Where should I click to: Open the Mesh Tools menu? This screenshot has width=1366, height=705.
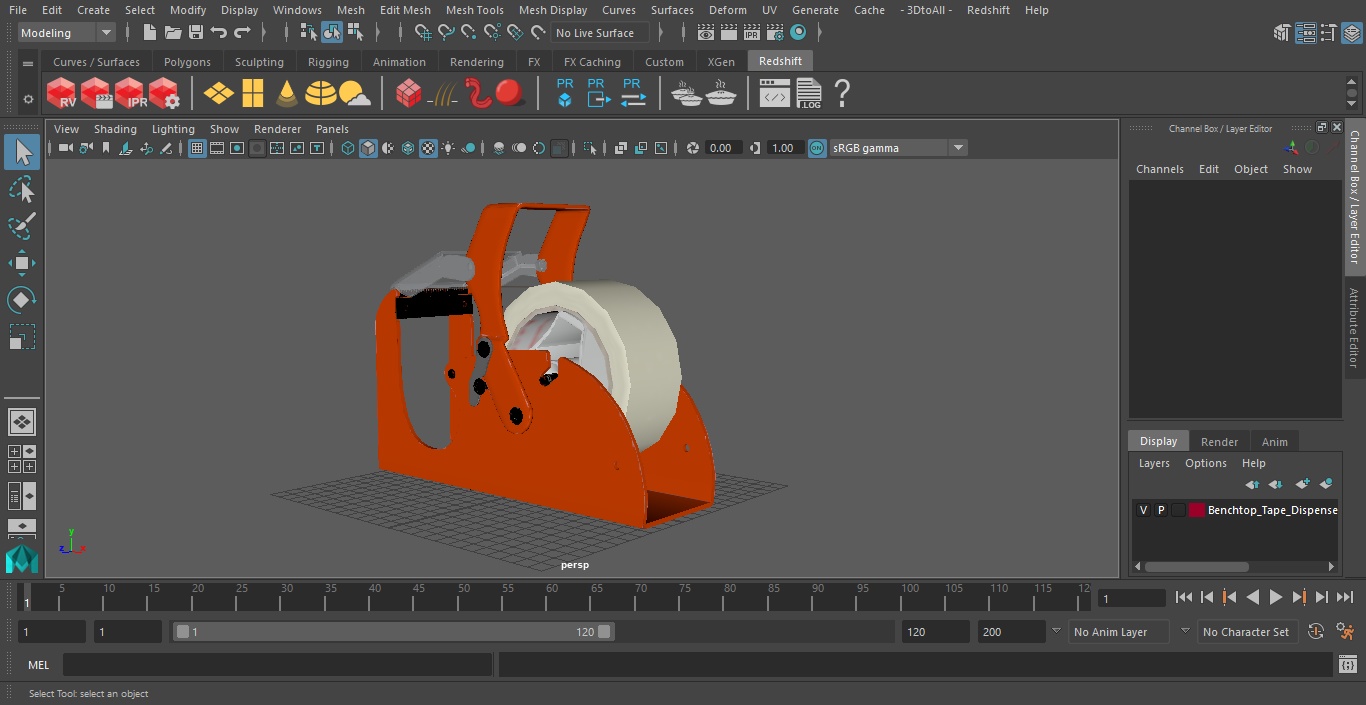[x=475, y=10]
